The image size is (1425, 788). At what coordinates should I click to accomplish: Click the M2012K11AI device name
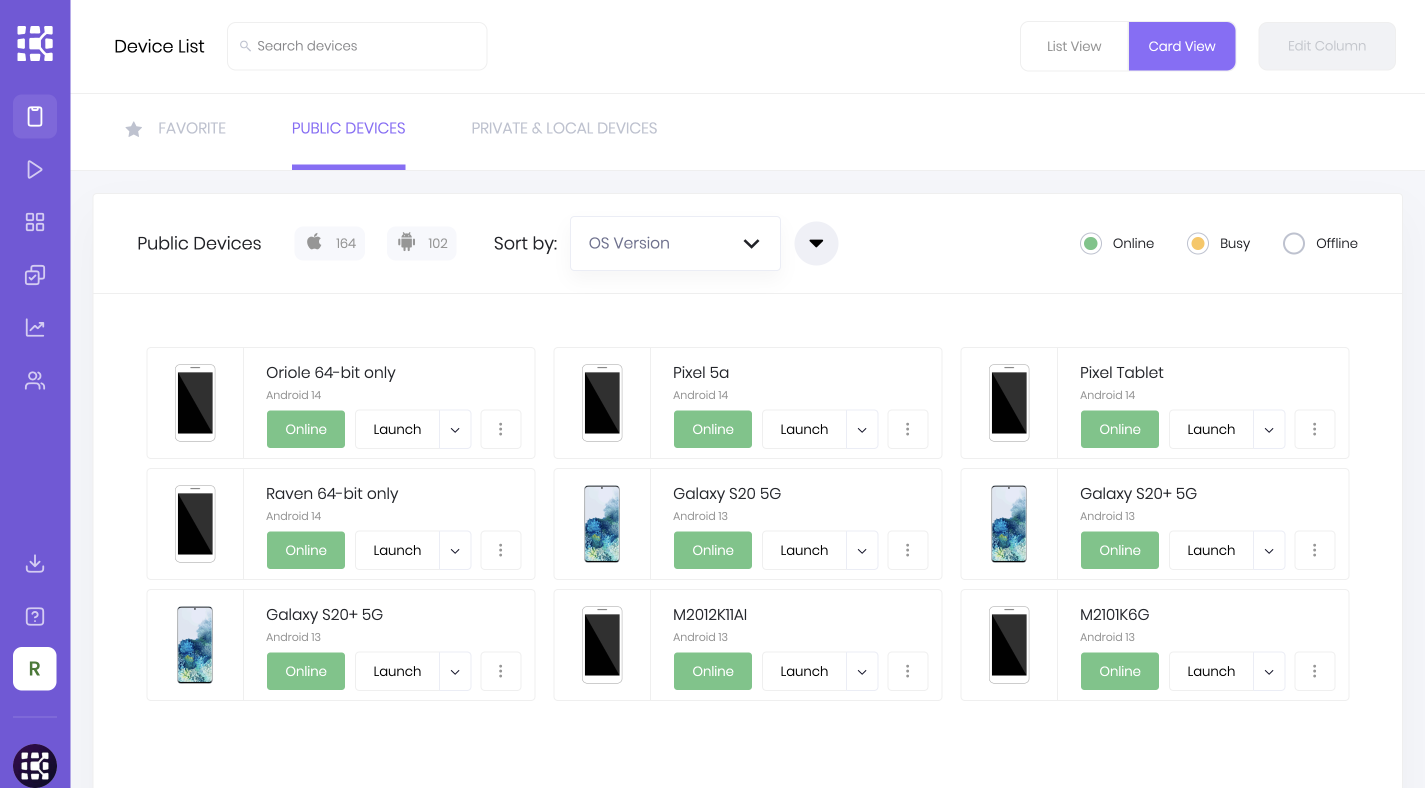tap(710, 614)
